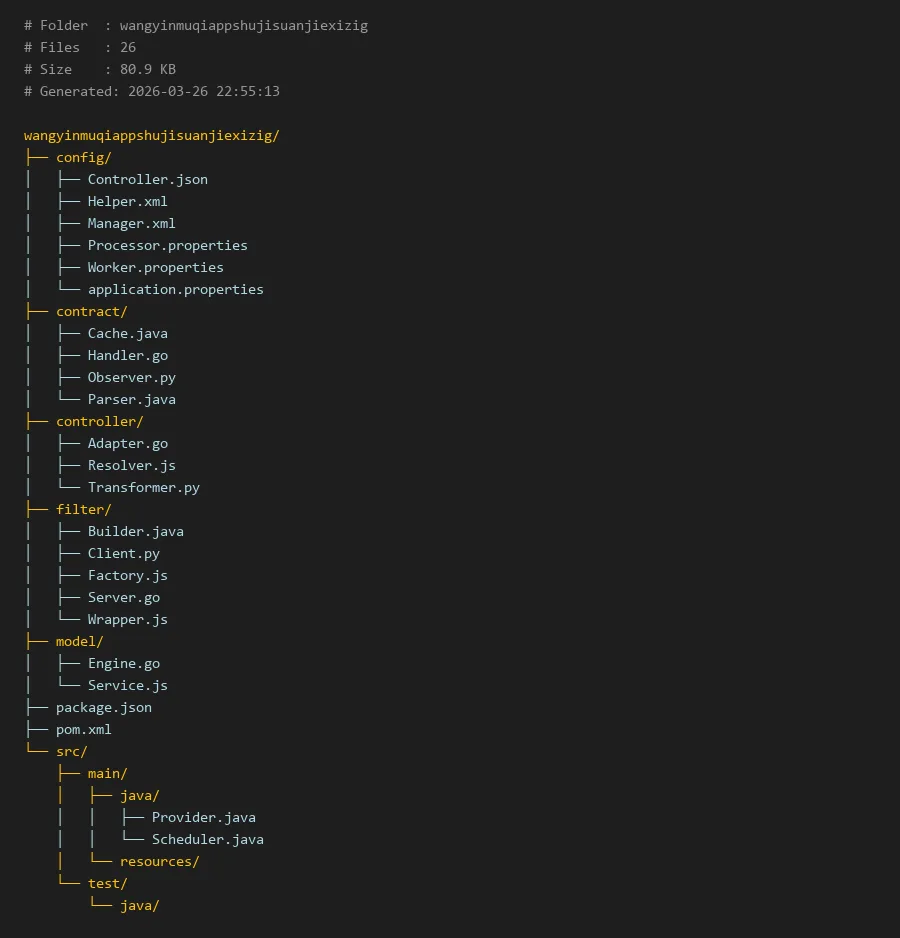Click the config/ folder entry

[83, 157]
